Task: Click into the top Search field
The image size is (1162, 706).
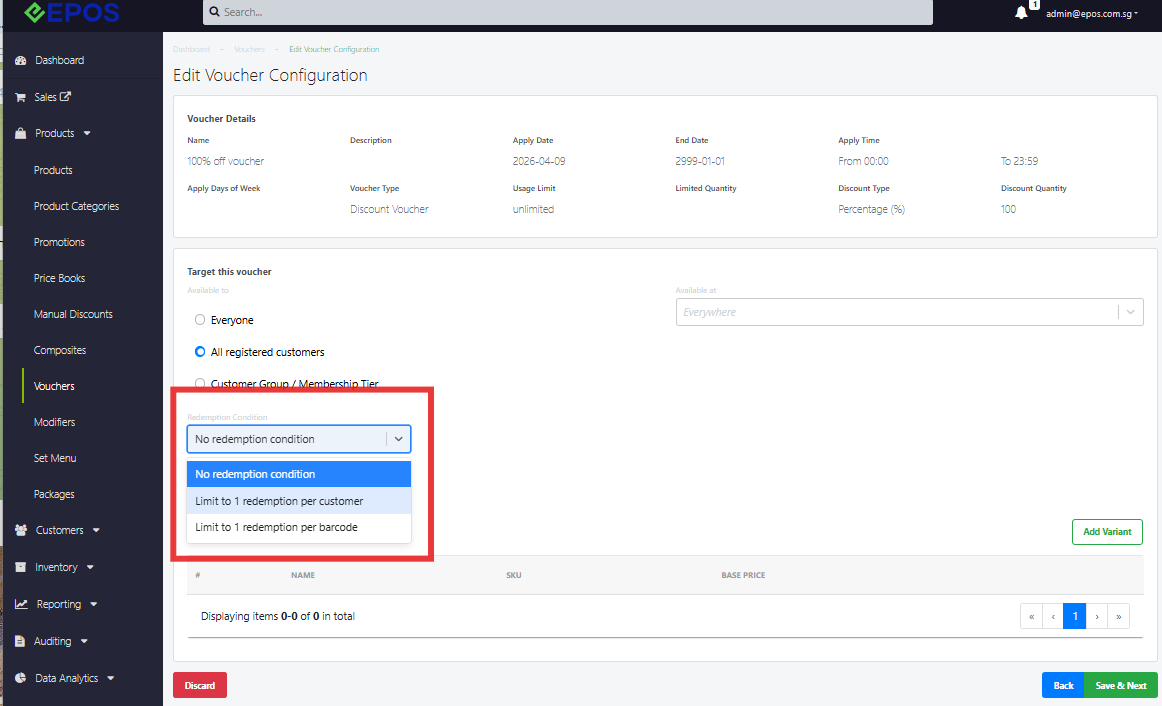Action: [x=568, y=12]
